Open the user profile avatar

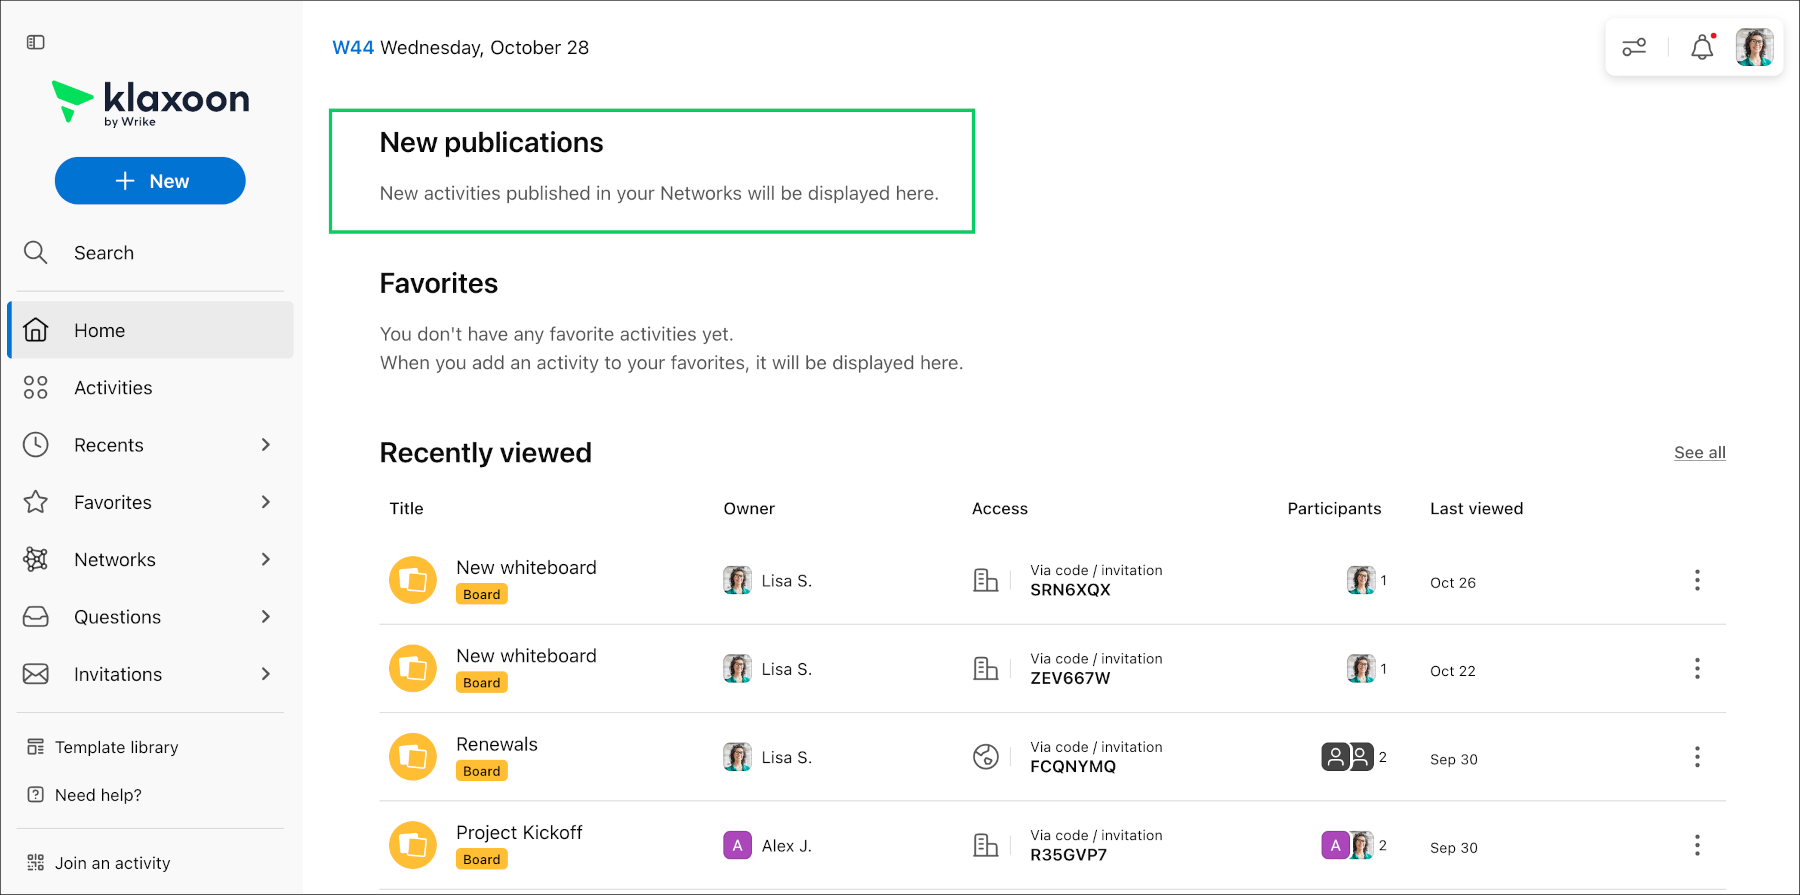click(x=1755, y=47)
